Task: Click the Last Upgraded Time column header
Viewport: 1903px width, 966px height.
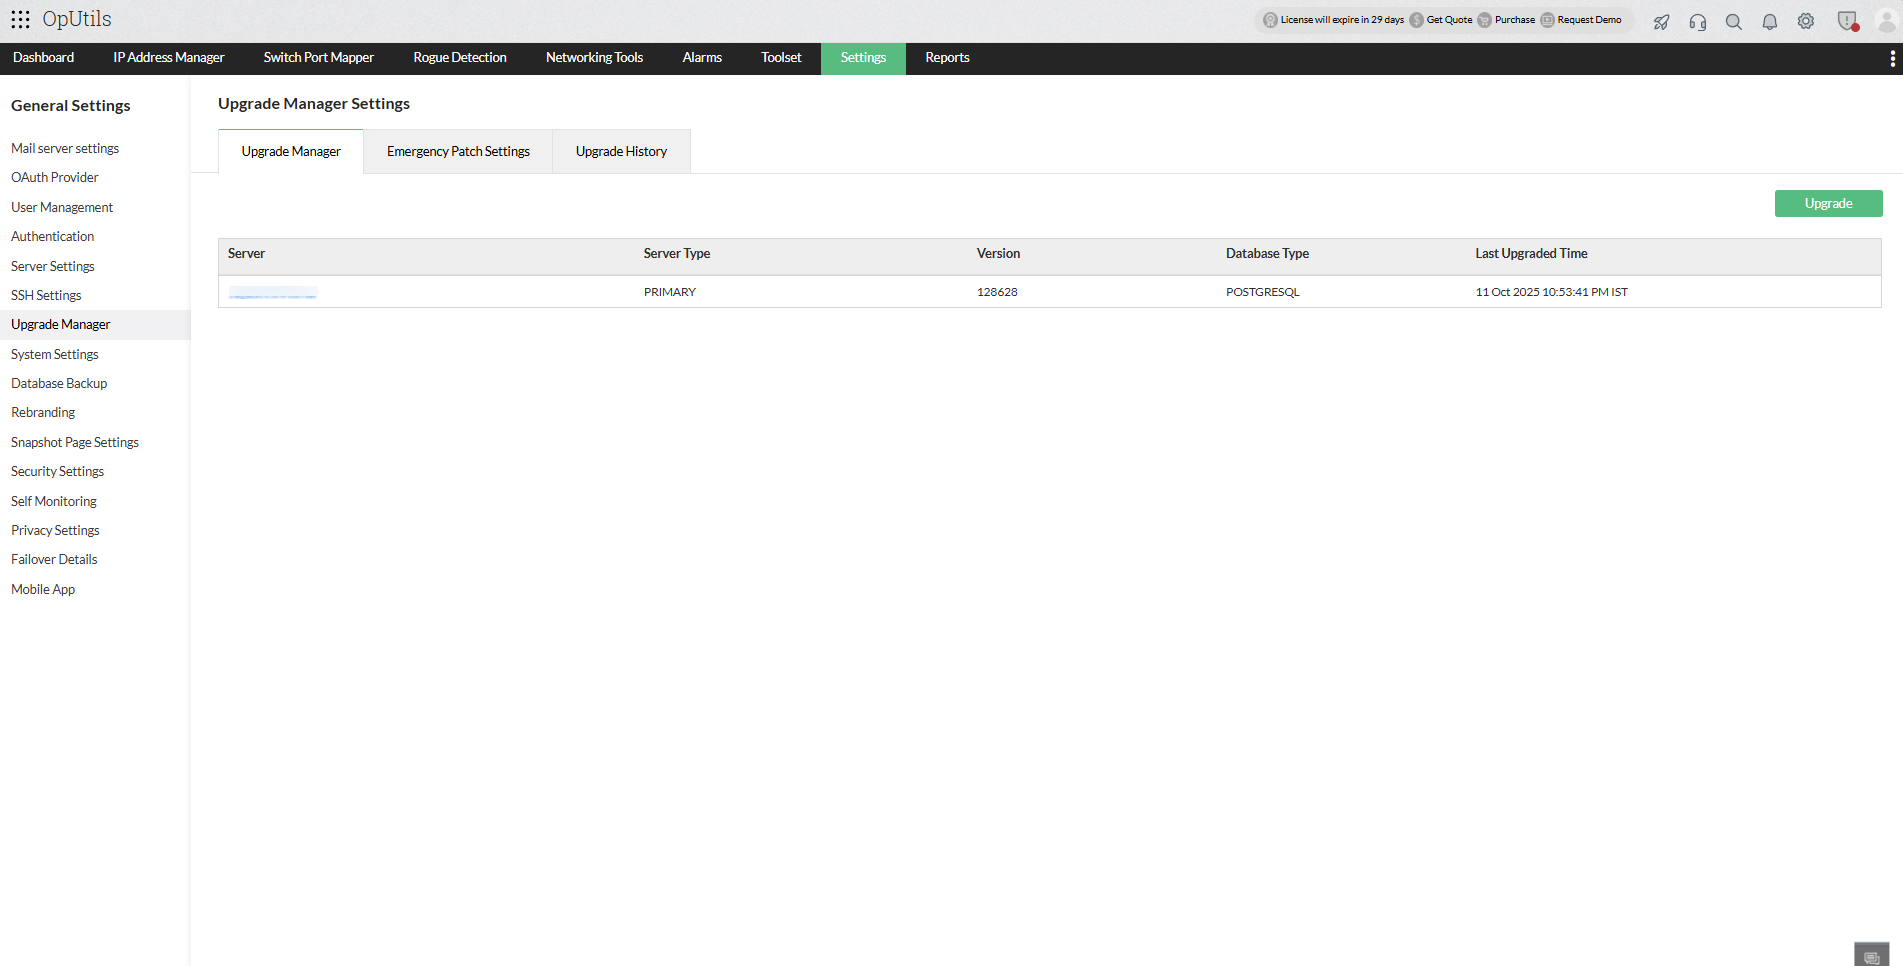Action: click(x=1532, y=254)
